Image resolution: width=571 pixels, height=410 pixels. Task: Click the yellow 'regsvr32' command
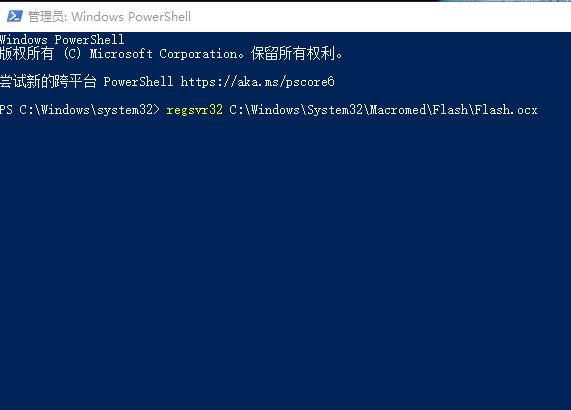pos(194,110)
